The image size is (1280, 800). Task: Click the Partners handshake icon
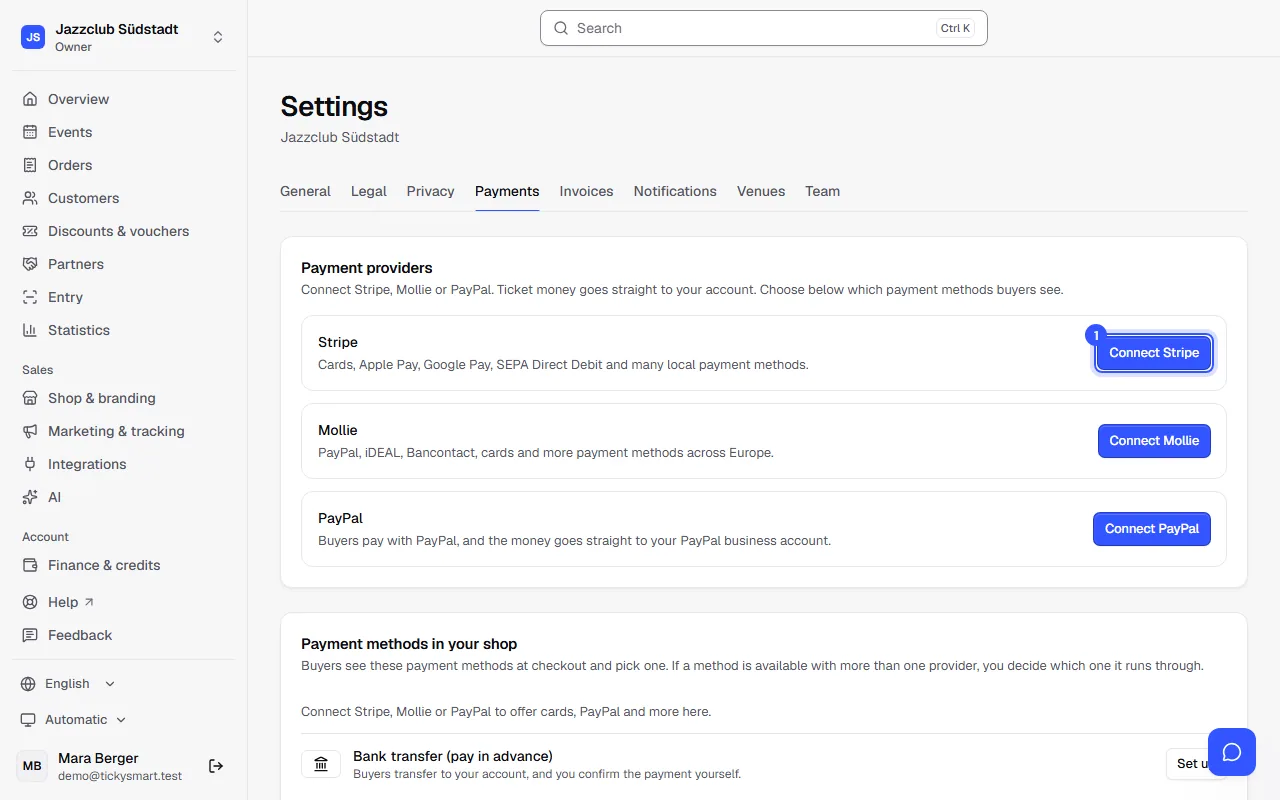tap(30, 264)
